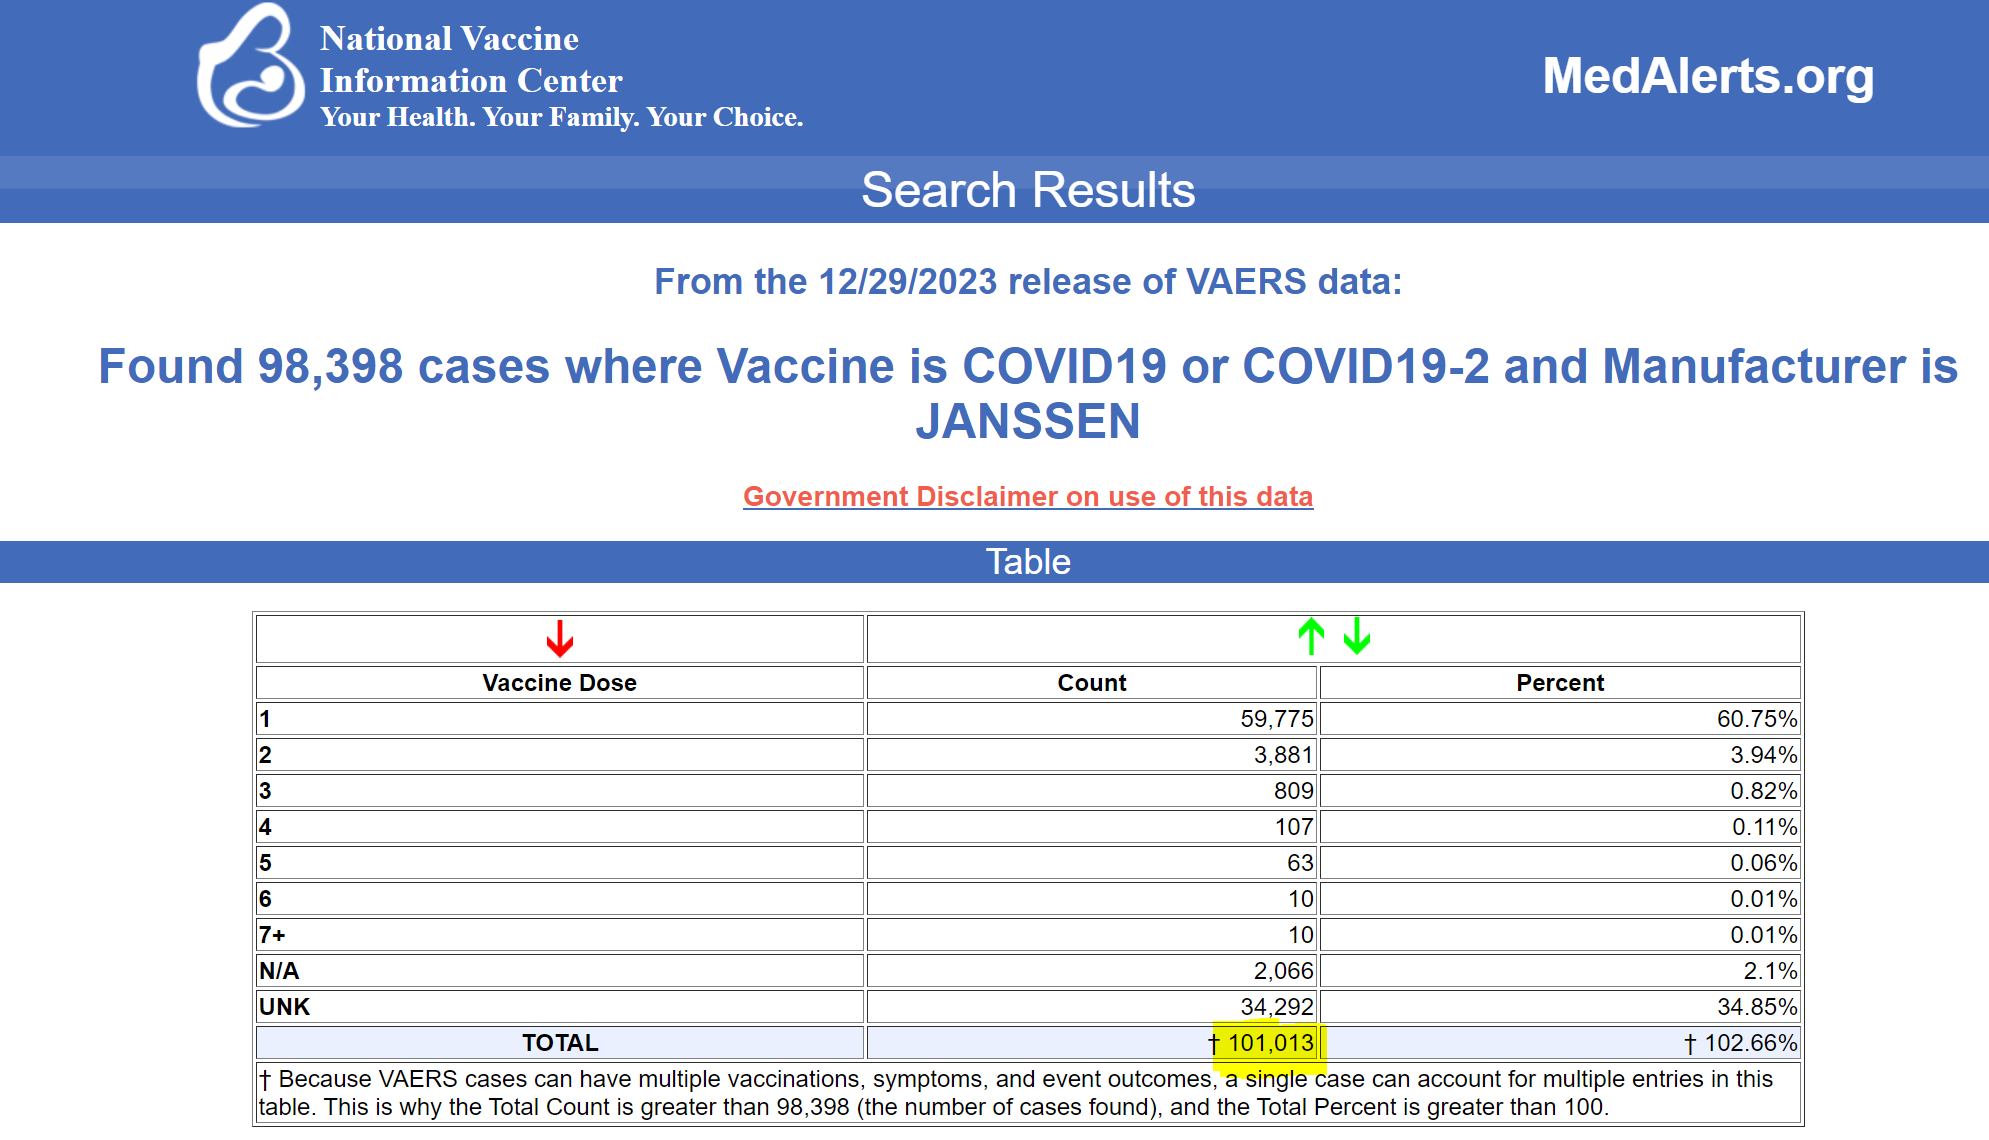This screenshot has height=1140, width=1989.
Task: Select the count 63 for dose 5
Action: pyautogui.click(x=1300, y=863)
